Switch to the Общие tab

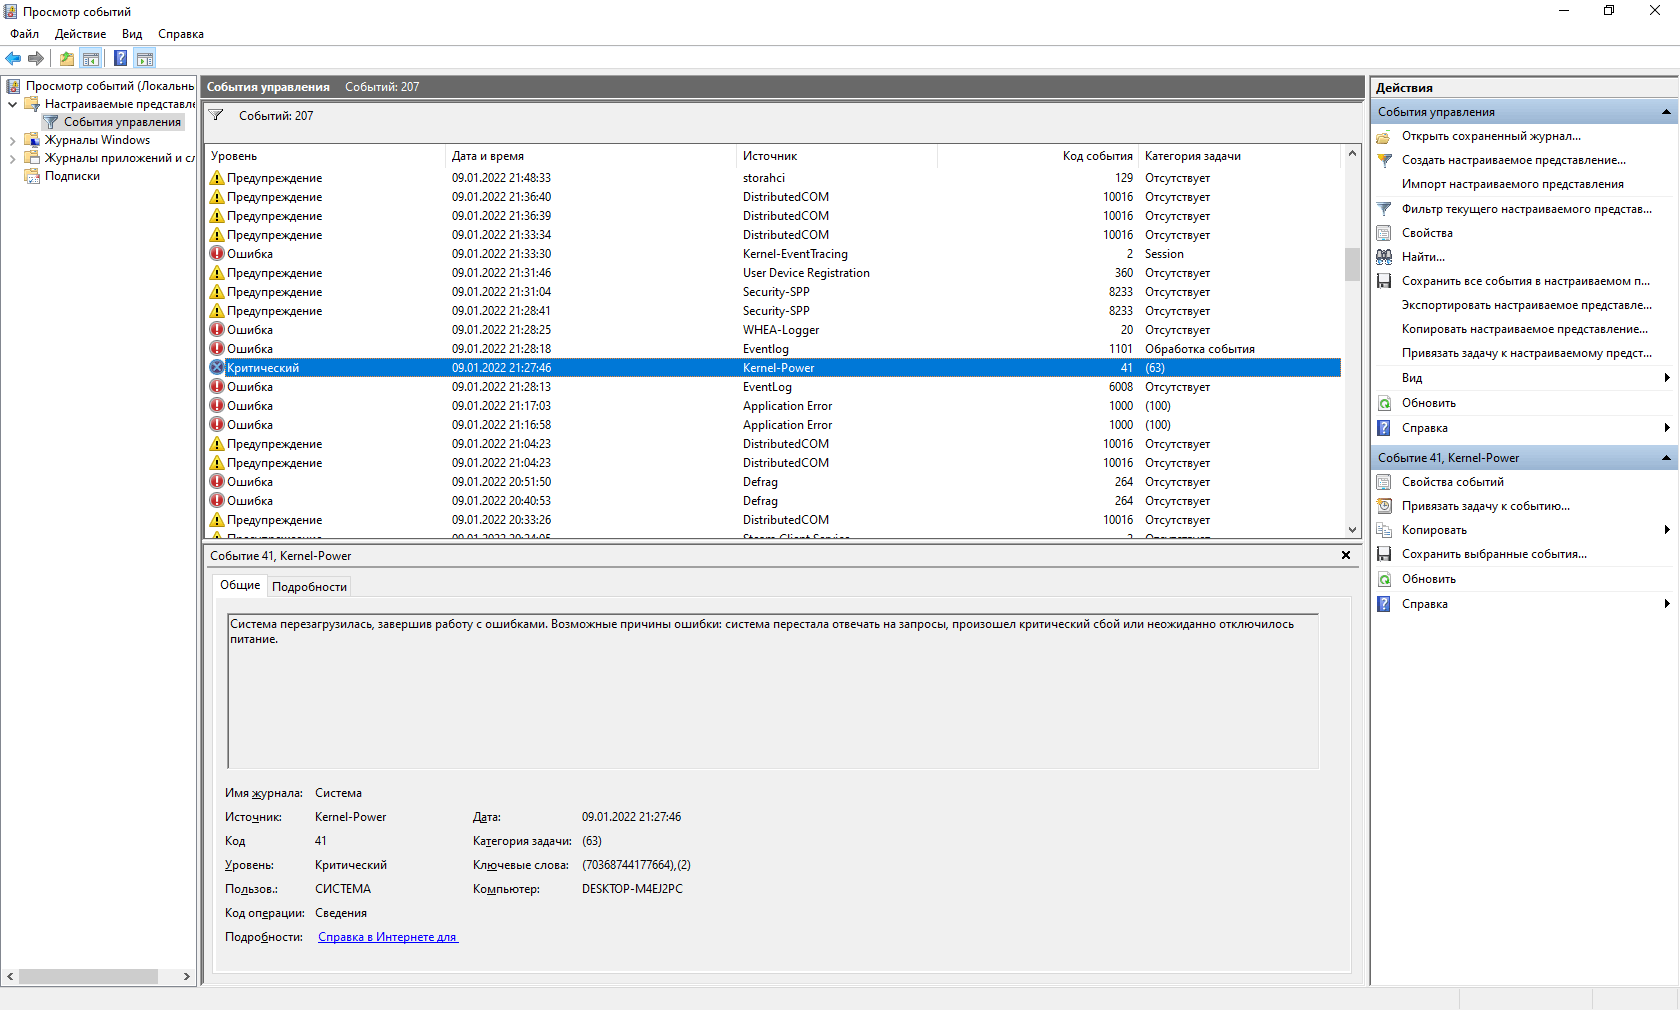coord(240,585)
